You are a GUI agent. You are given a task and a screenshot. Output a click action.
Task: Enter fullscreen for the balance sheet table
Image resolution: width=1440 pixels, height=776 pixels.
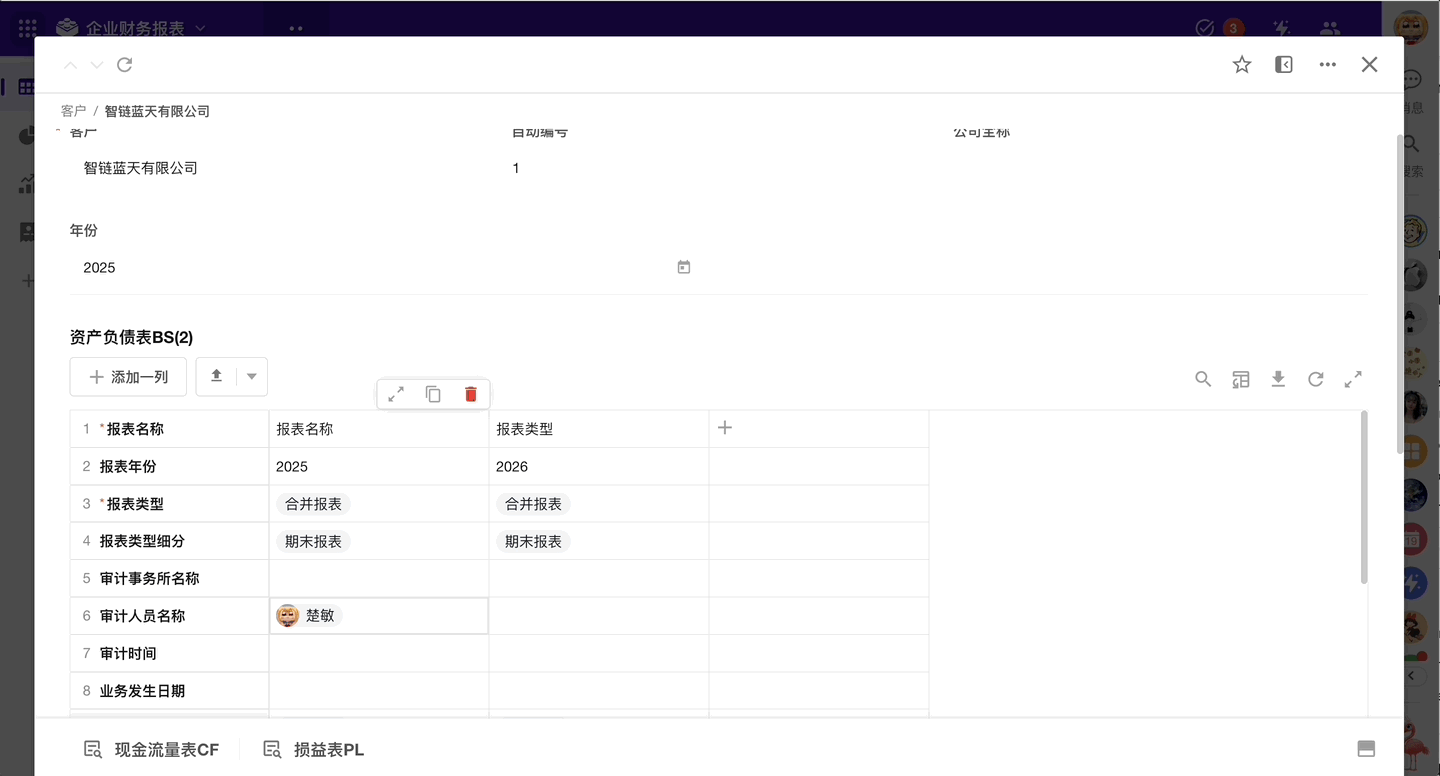click(1353, 379)
